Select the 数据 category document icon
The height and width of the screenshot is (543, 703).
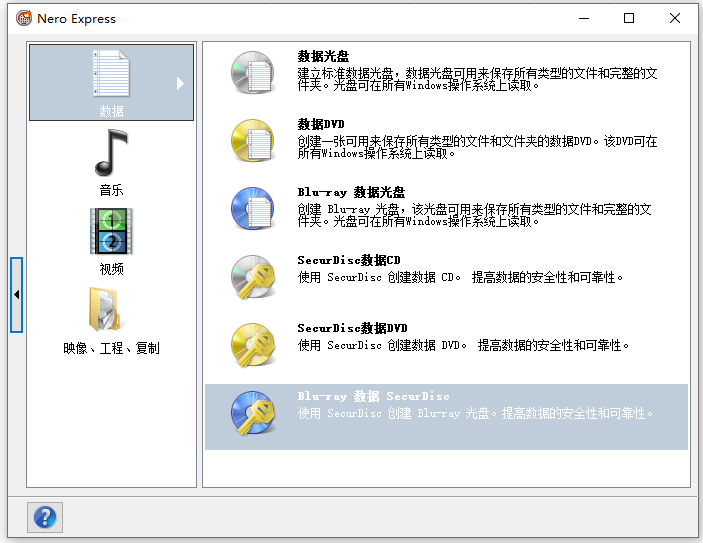click(111, 74)
